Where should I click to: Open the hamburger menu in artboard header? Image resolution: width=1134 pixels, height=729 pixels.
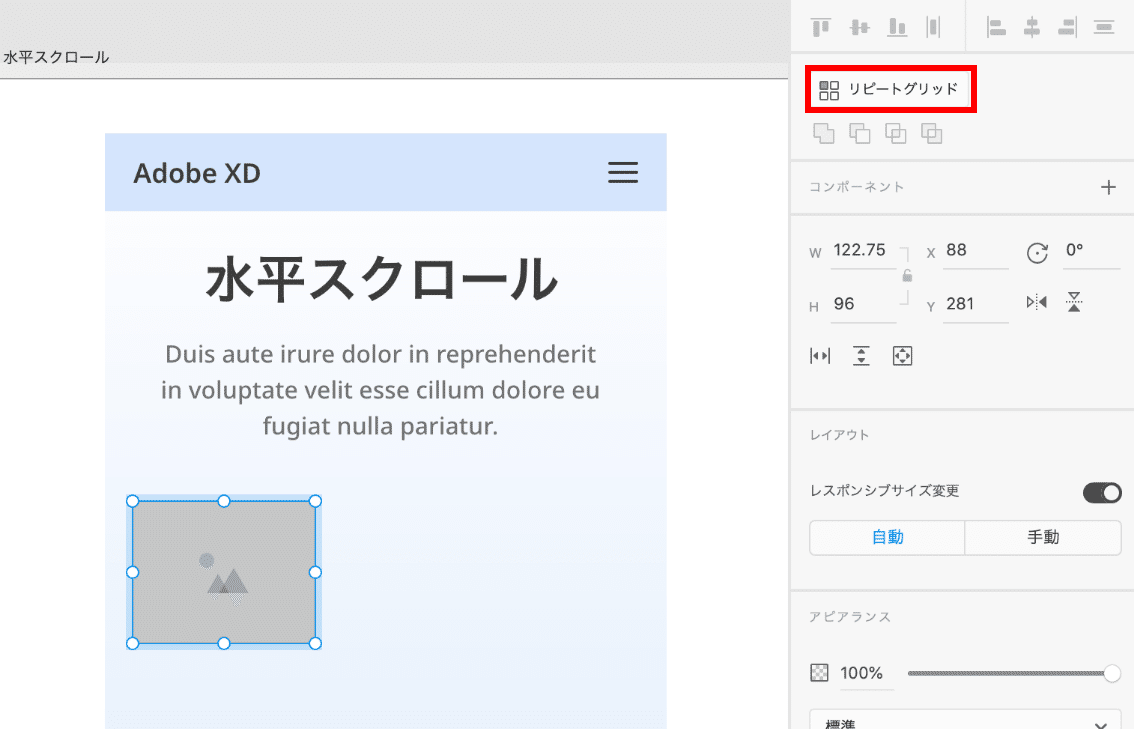(x=623, y=172)
